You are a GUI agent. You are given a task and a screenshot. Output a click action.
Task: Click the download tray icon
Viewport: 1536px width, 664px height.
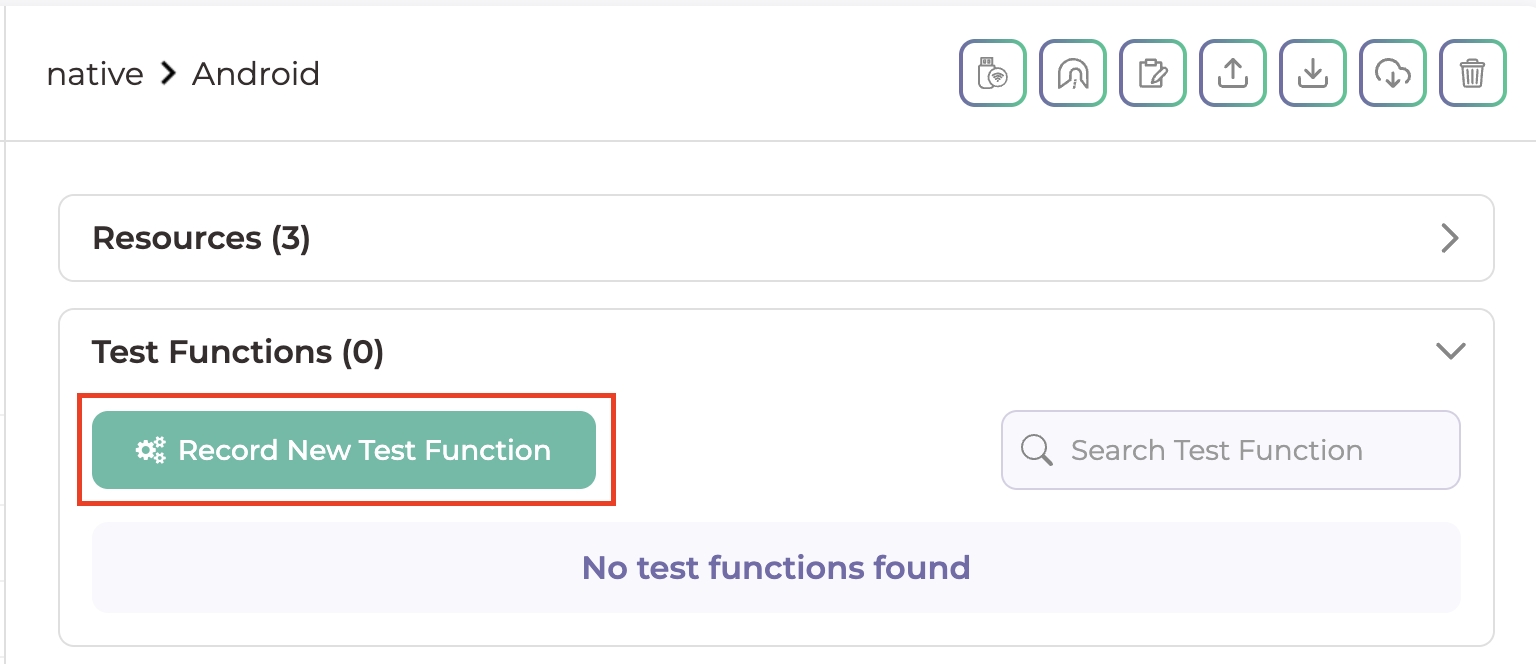pos(1312,73)
